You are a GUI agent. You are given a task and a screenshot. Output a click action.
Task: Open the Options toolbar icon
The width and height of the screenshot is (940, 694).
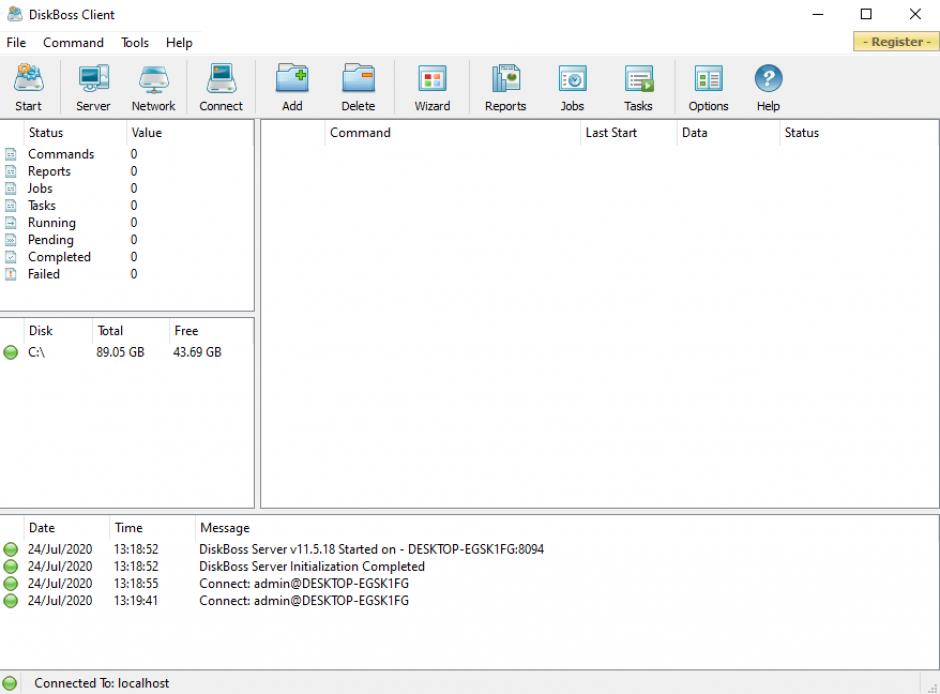click(708, 79)
